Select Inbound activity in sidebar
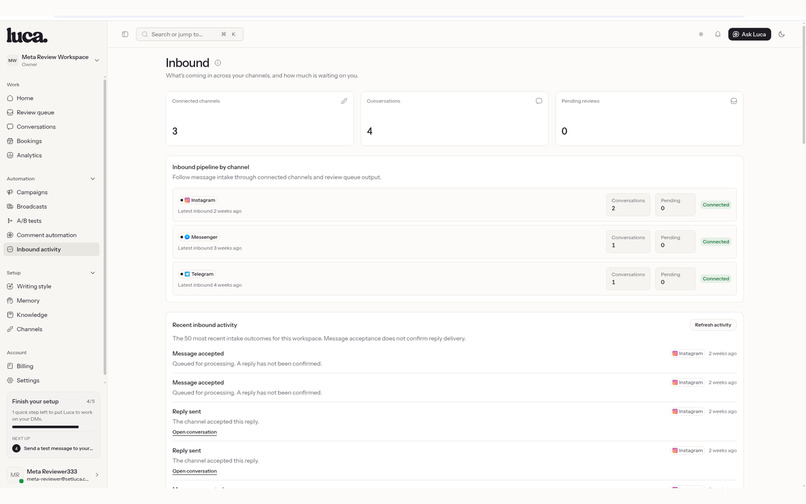 51,249
